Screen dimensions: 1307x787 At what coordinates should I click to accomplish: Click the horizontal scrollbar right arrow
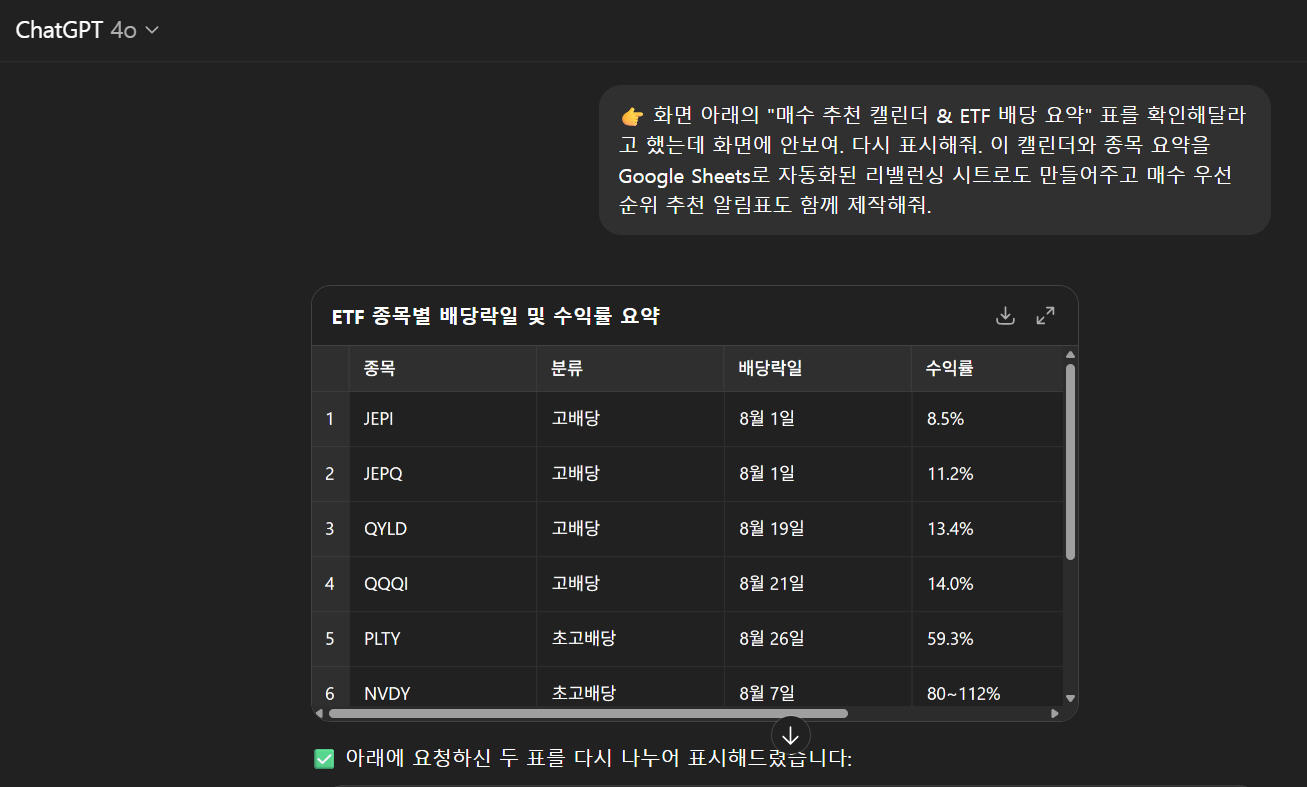point(1055,714)
